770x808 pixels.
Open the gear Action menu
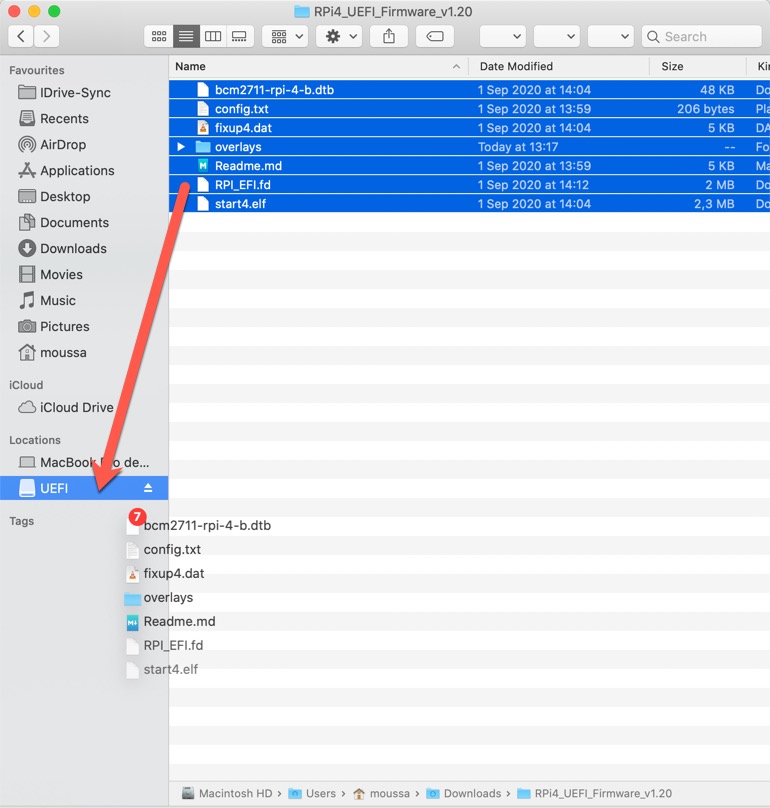click(339, 37)
